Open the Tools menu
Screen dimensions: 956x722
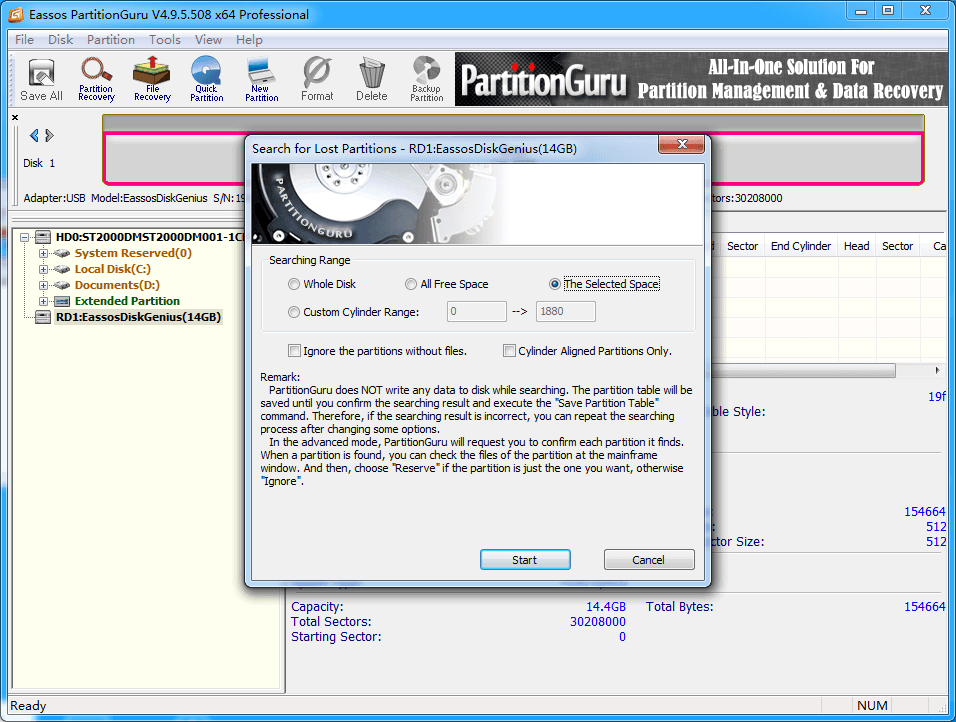165,40
